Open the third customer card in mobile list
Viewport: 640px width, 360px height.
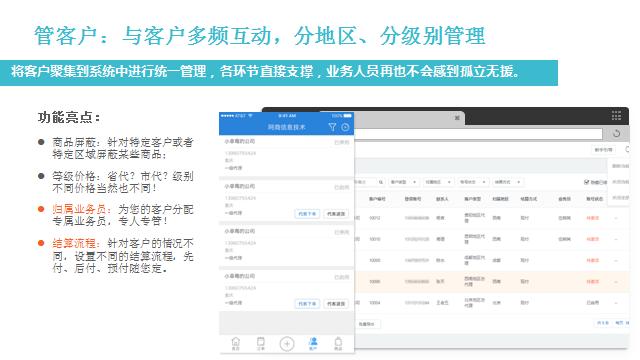[x=287, y=246]
